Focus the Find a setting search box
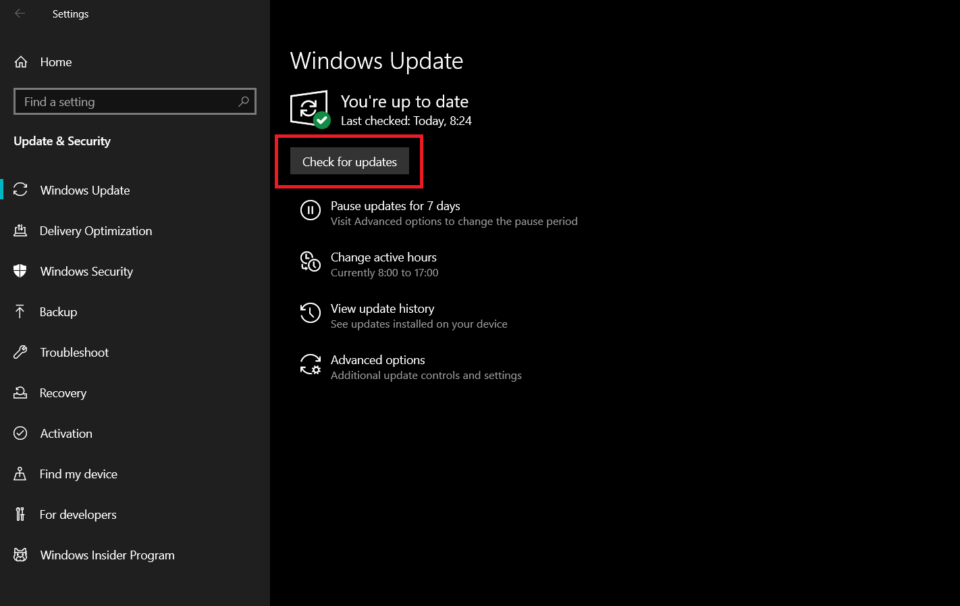Screen dimensions: 960x606 125,102
